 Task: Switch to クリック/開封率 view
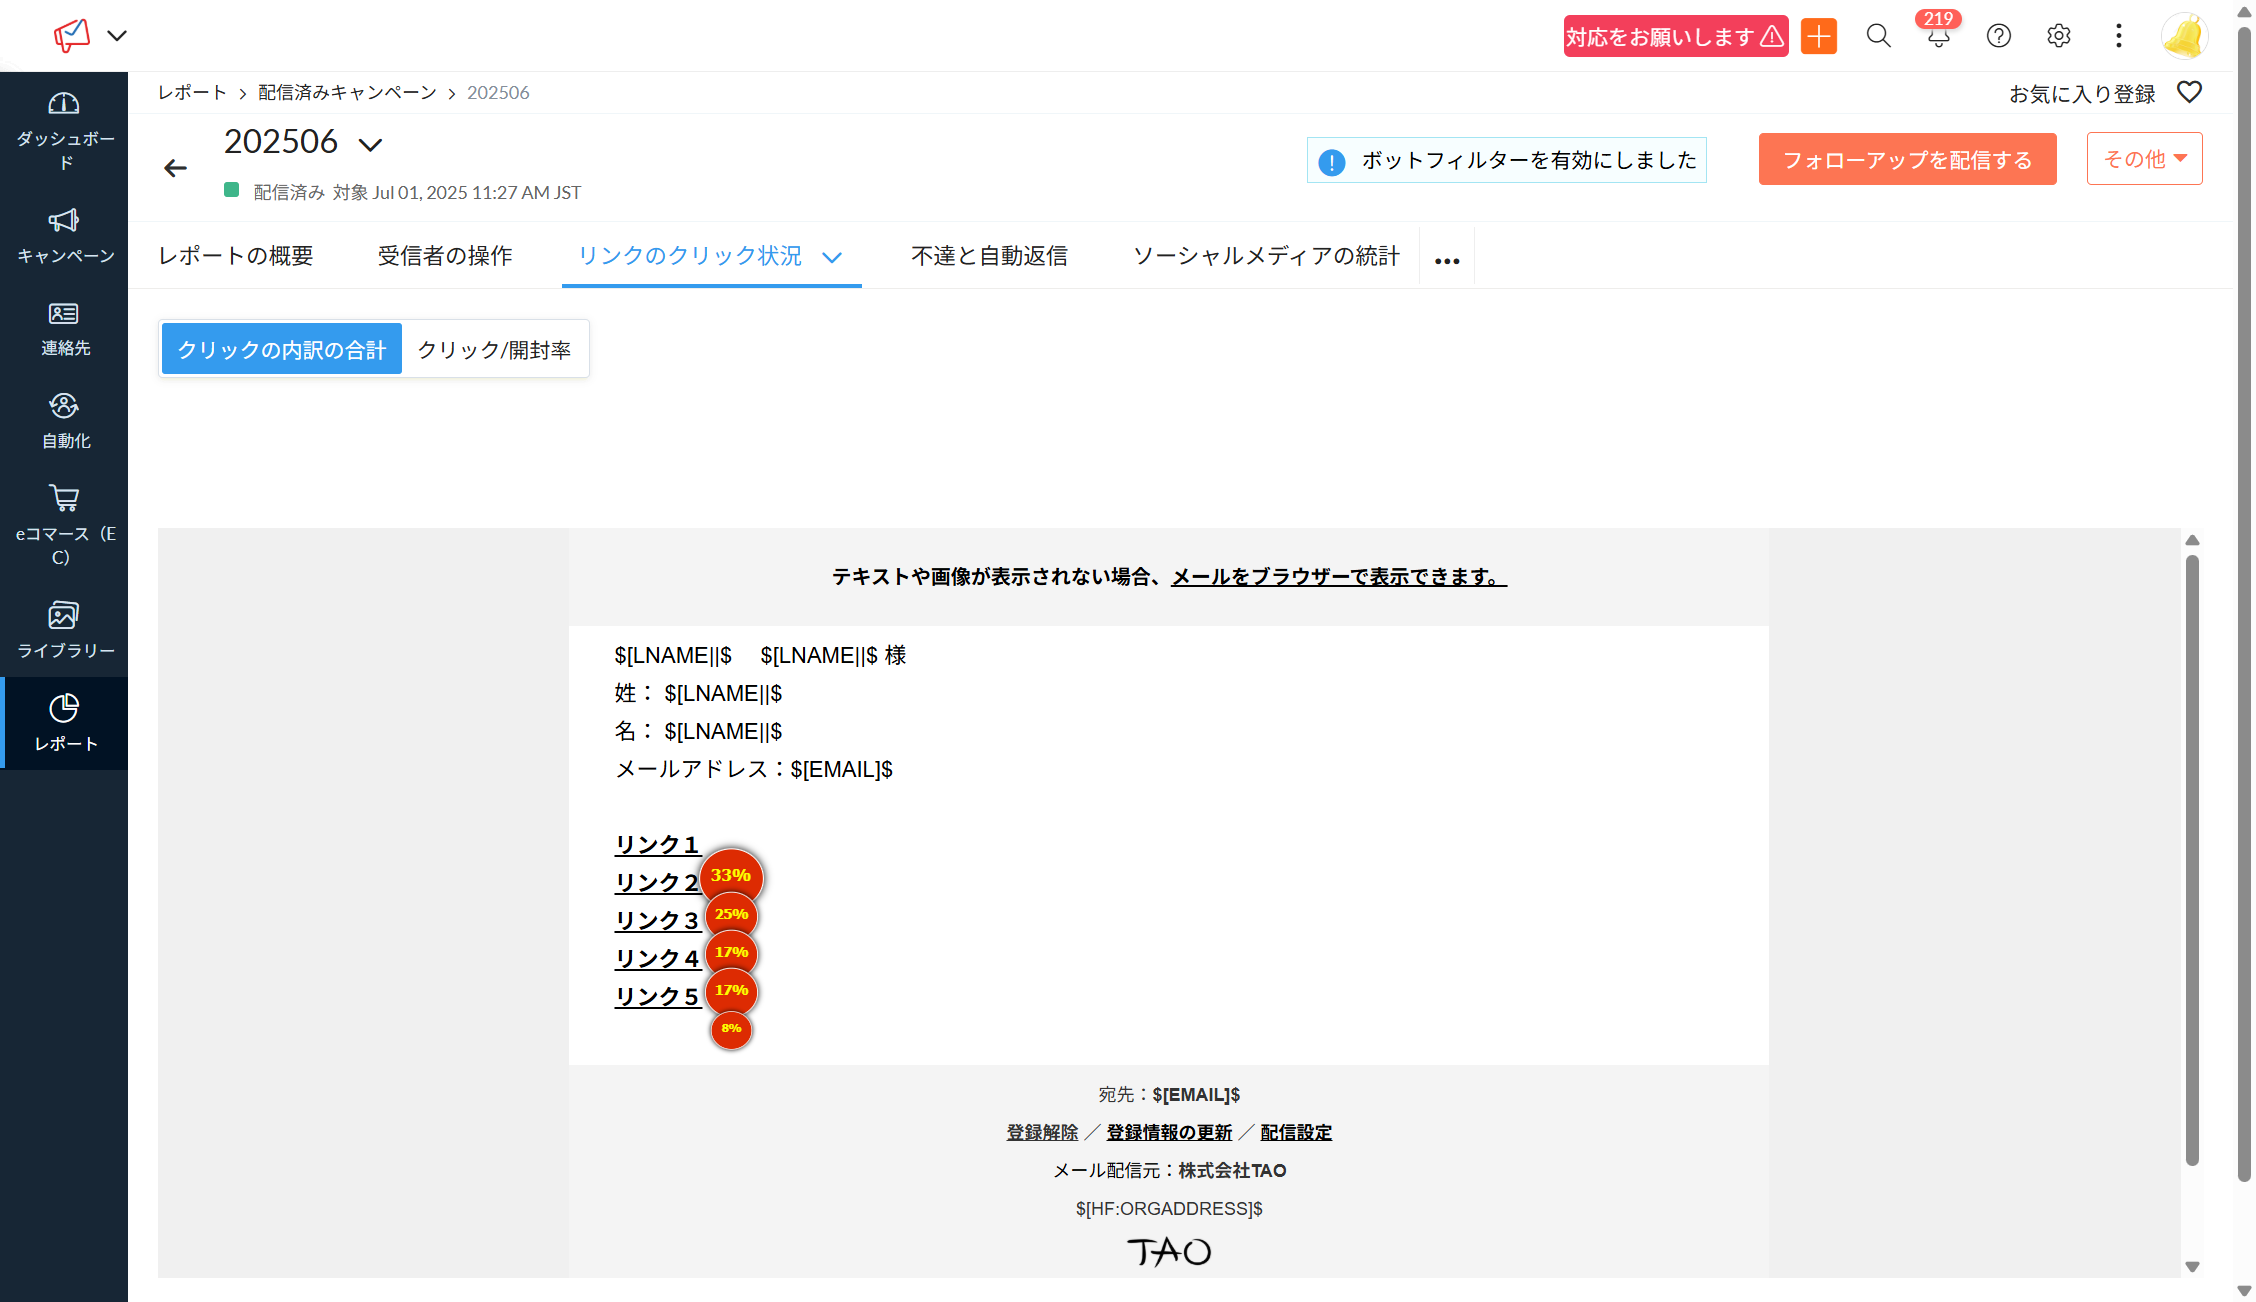(494, 349)
